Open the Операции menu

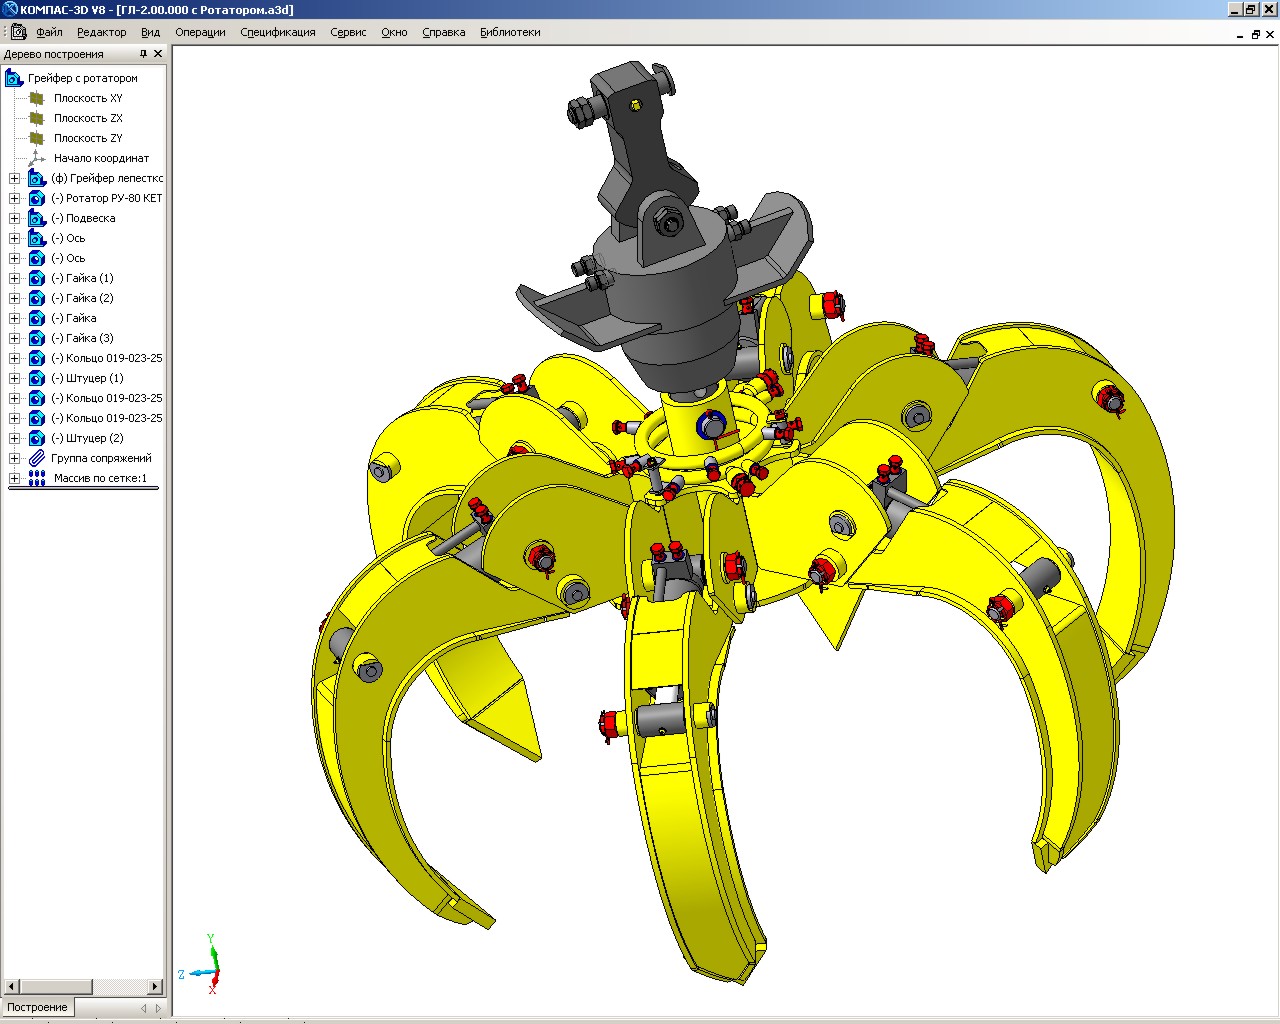point(200,32)
